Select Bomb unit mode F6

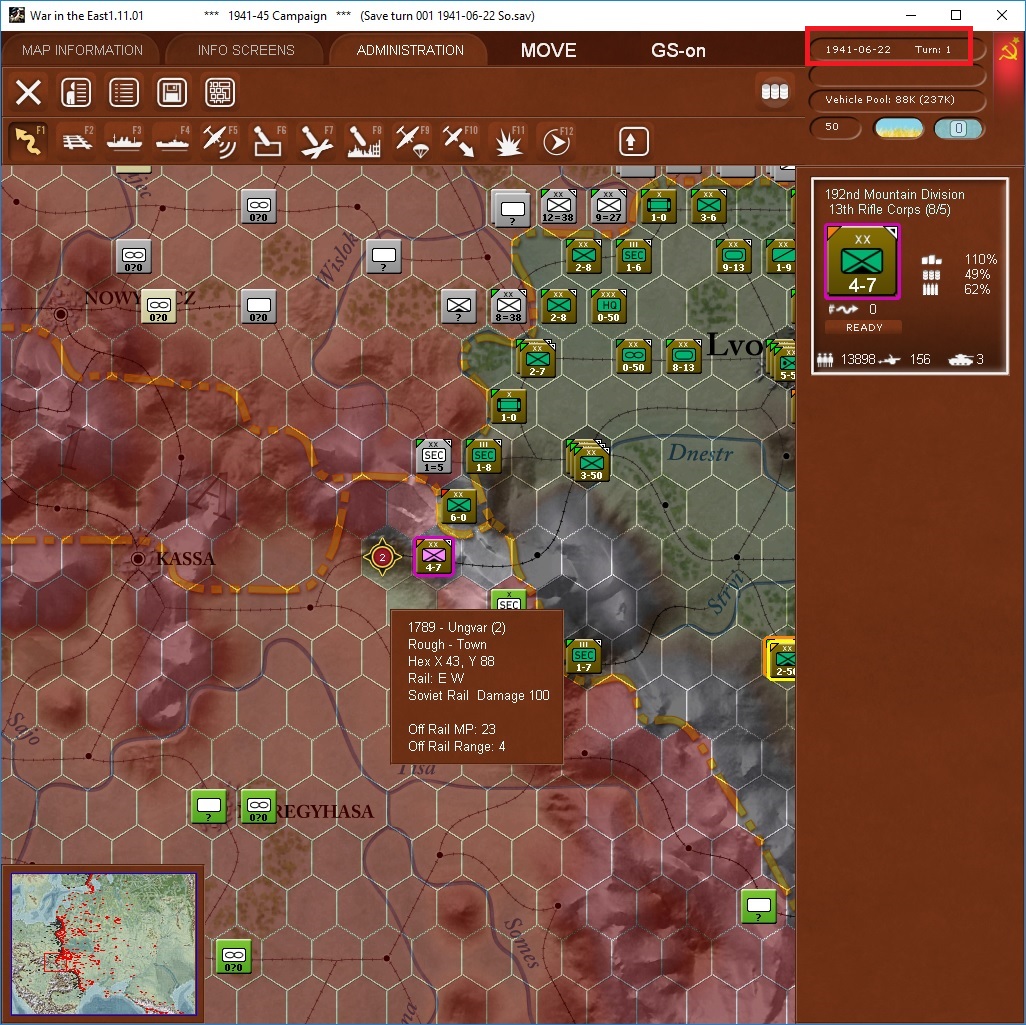pos(268,141)
